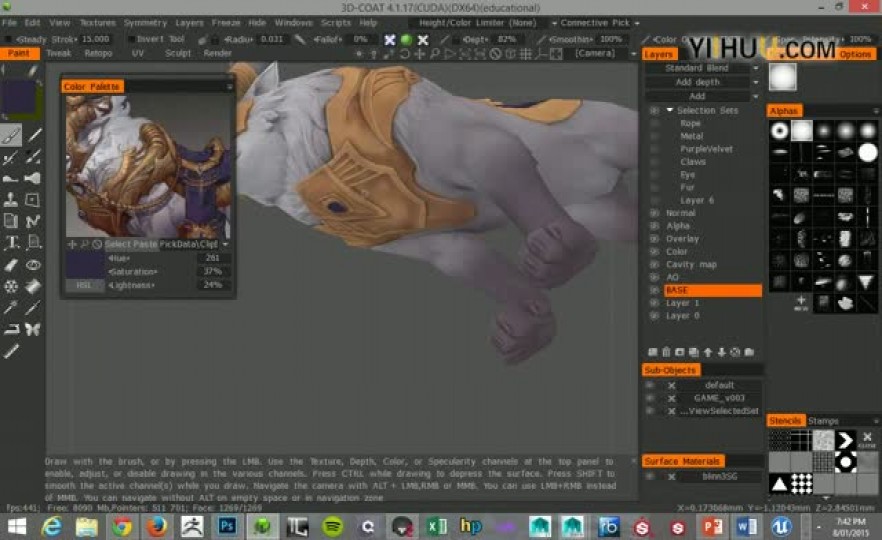Viewport: 882px width, 540px height.
Task: Click the grid icon in camera navigation bar
Action: point(526,55)
